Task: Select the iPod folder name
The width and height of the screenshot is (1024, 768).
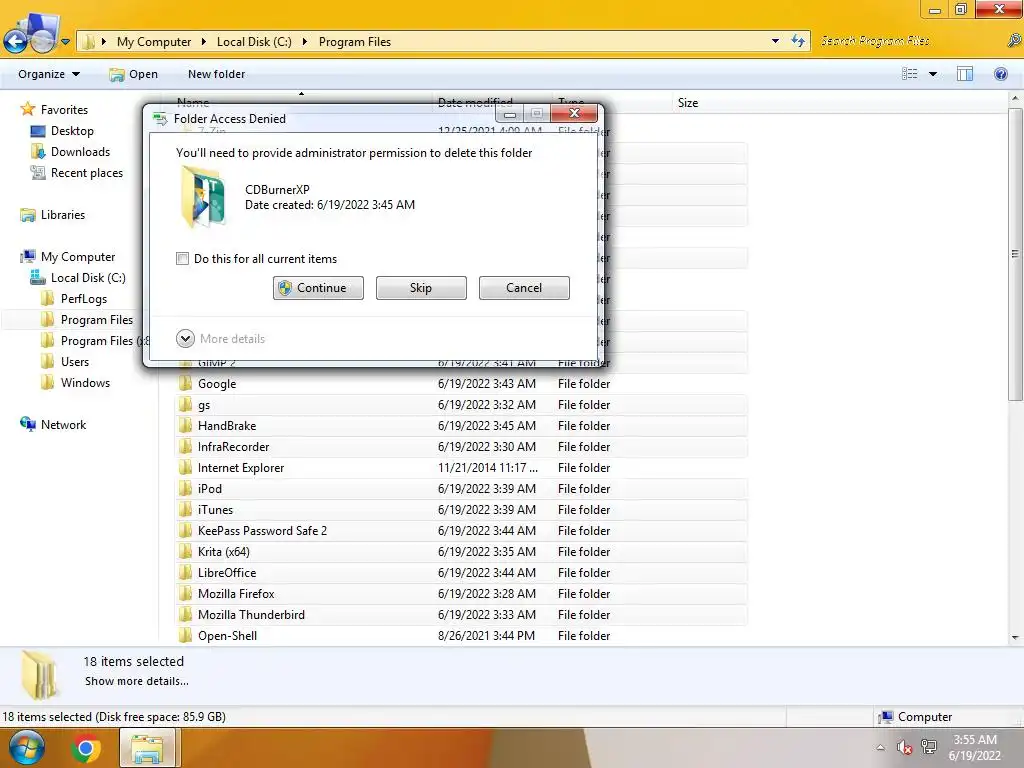Action: point(210,488)
